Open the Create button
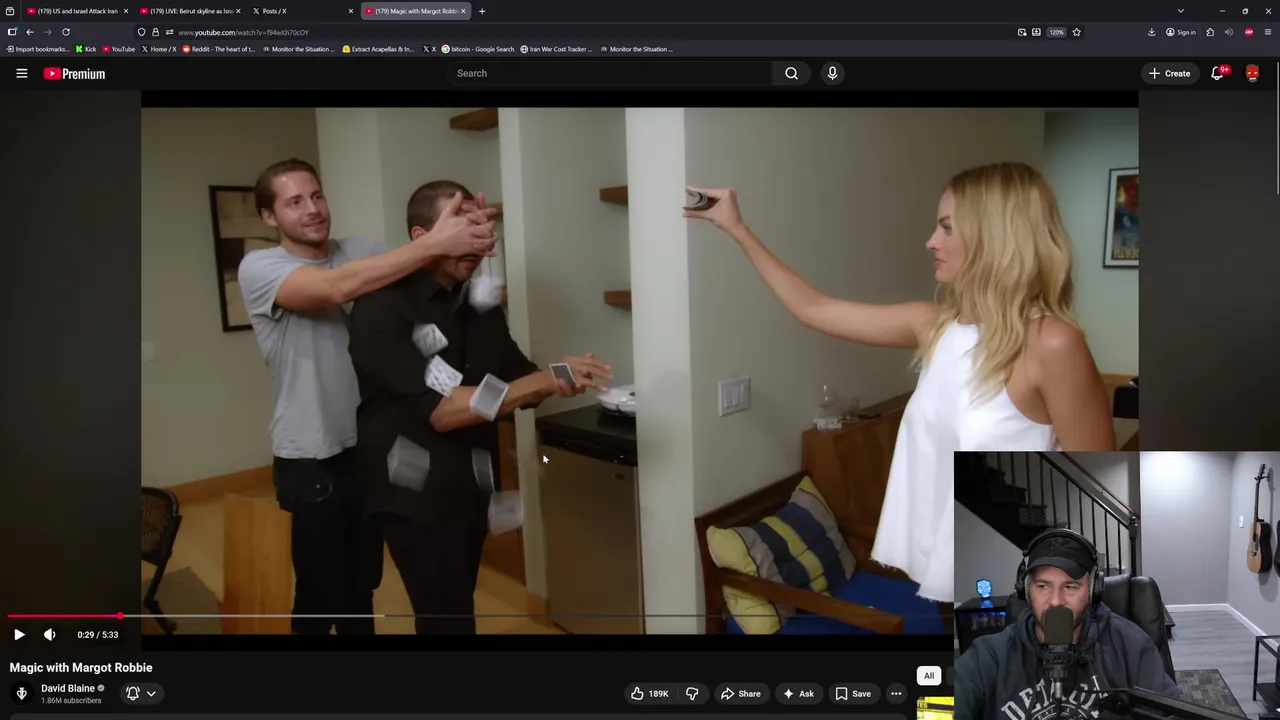Image resolution: width=1280 pixels, height=720 pixels. pyautogui.click(x=1169, y=73)
